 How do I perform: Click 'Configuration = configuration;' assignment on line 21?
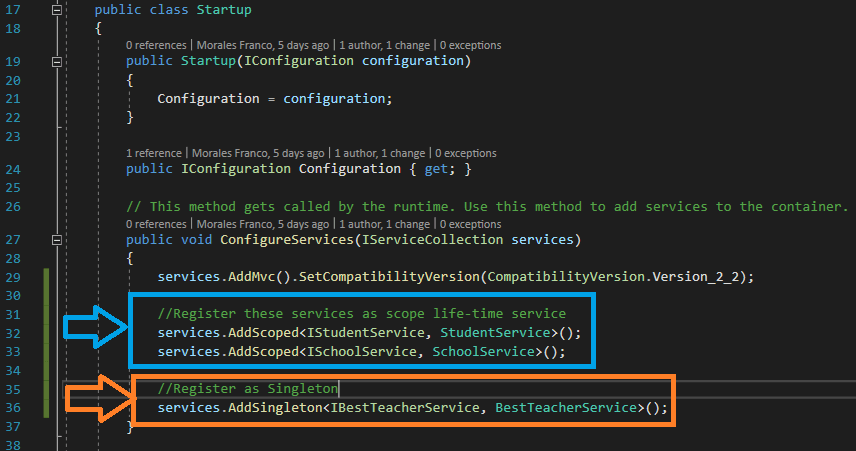(275, 99)
